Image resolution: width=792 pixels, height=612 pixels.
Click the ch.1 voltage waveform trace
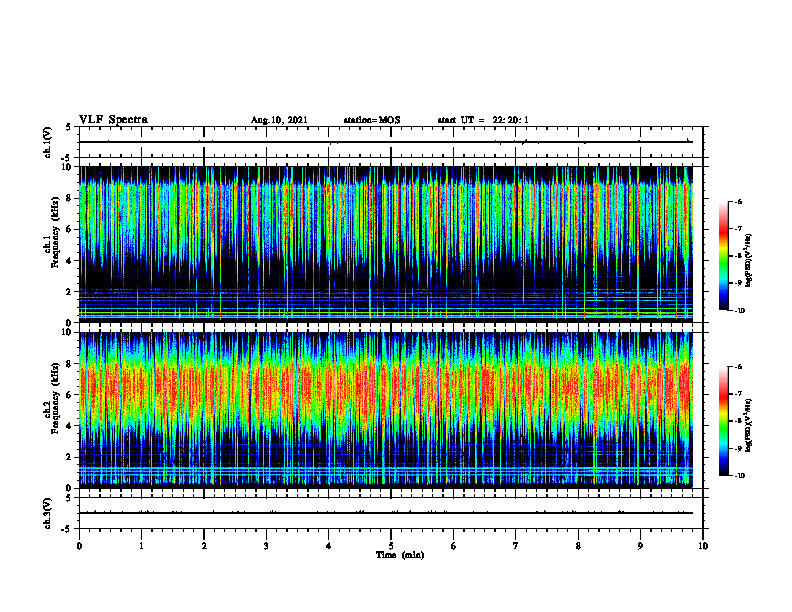point(386,142)
